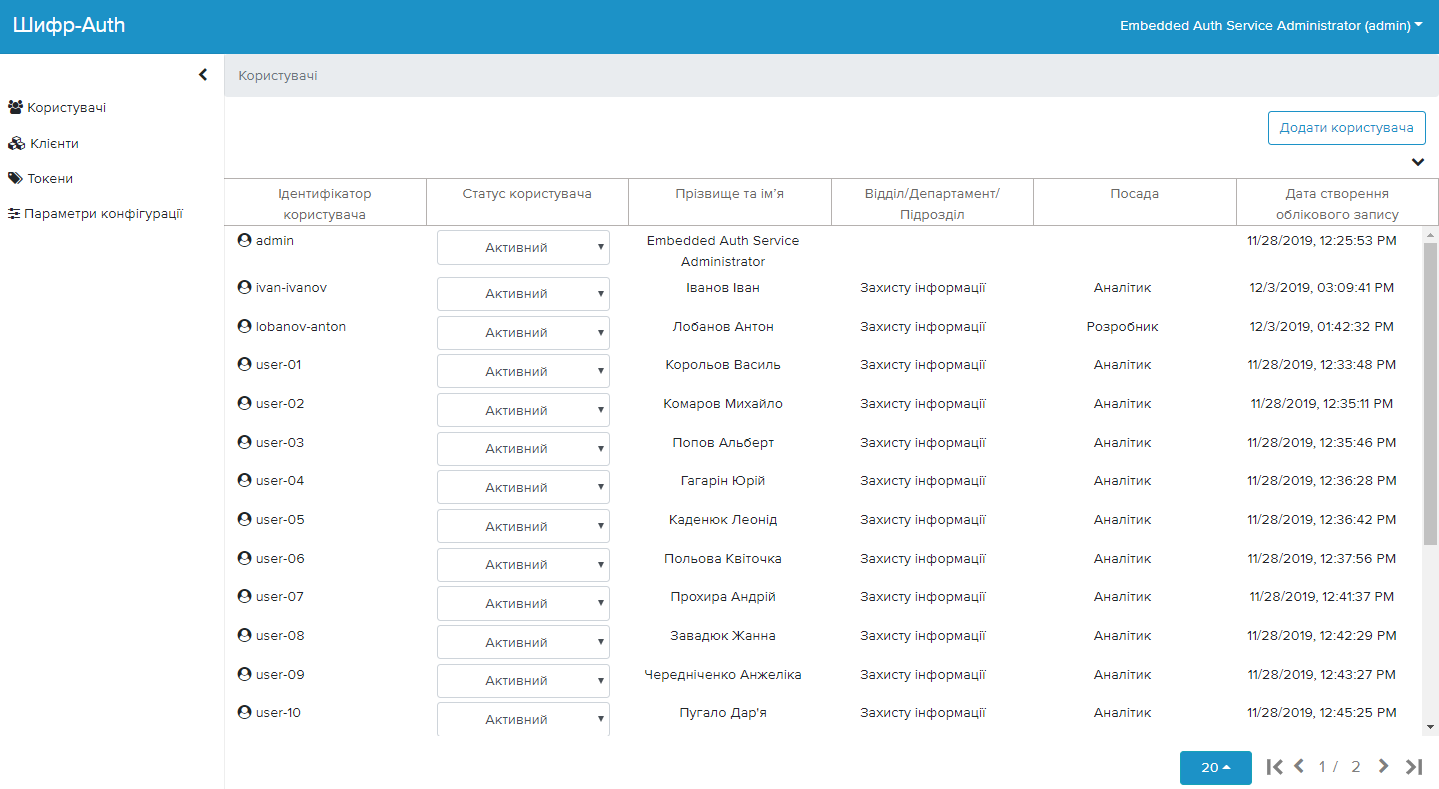The image size is (1439, 789).
Task: Sort by Дата створення облікового запису header
Action: pos(1337,203)
